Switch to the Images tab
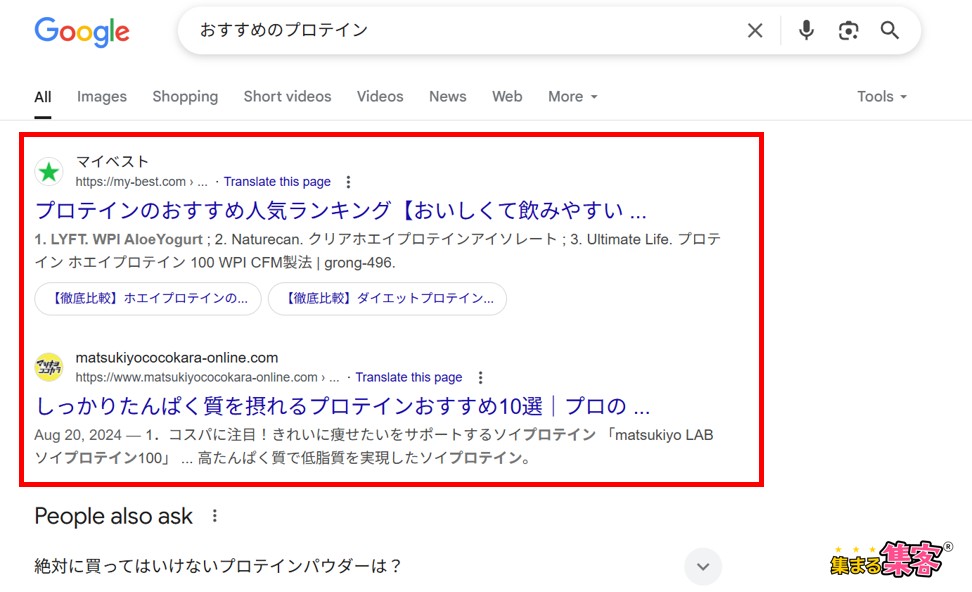The height and width of the screenshot is (592, 972). (x=102, y=97)
